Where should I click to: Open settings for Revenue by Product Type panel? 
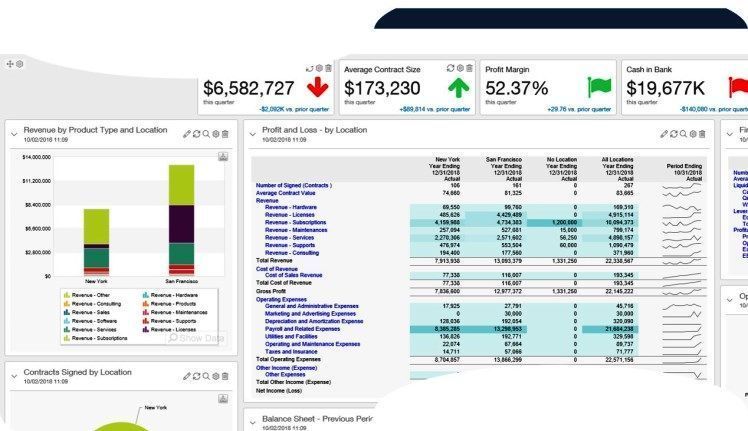[216, 134]
